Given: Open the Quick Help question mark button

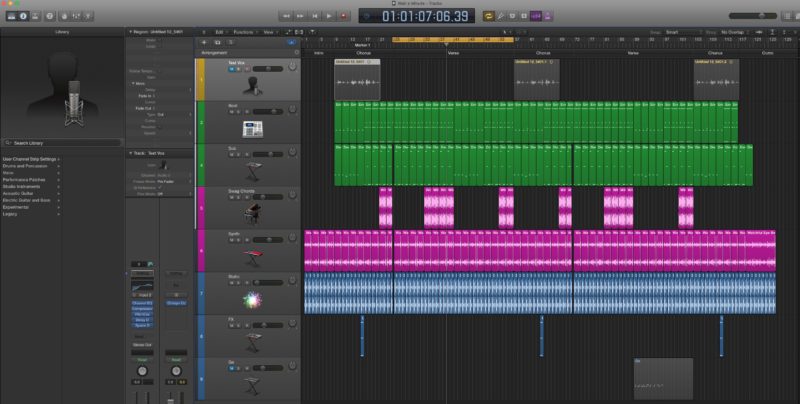Looking at the screenshot, I should [x=49, y=16].
